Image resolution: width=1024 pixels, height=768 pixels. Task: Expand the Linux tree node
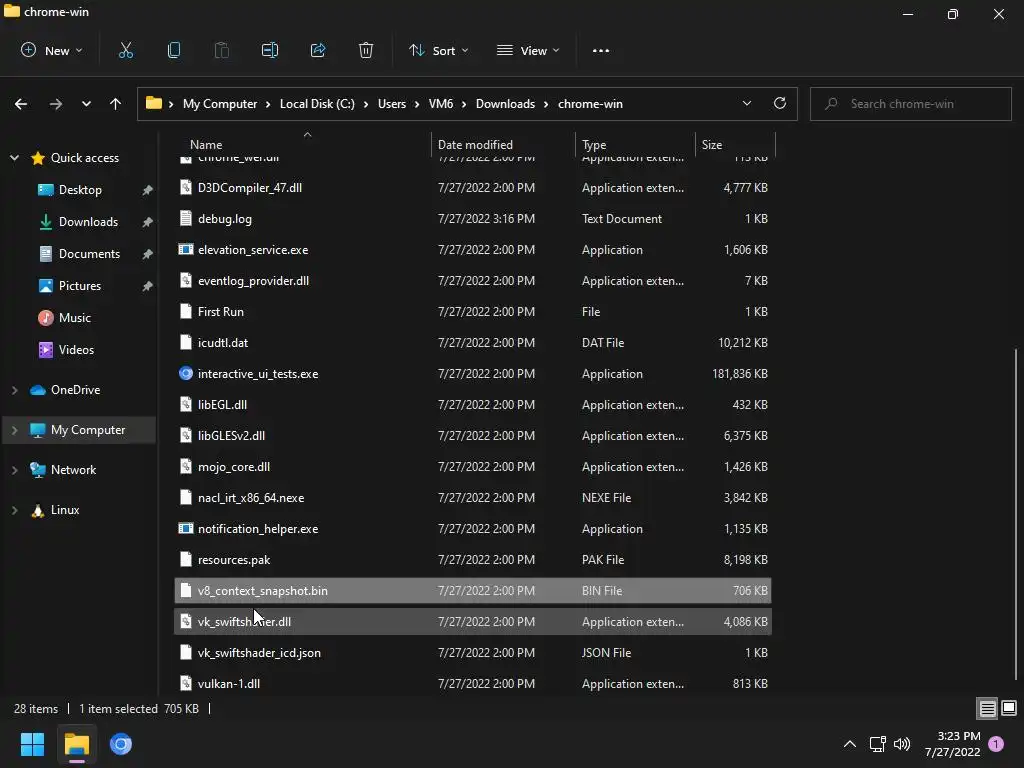coord(14,510)
